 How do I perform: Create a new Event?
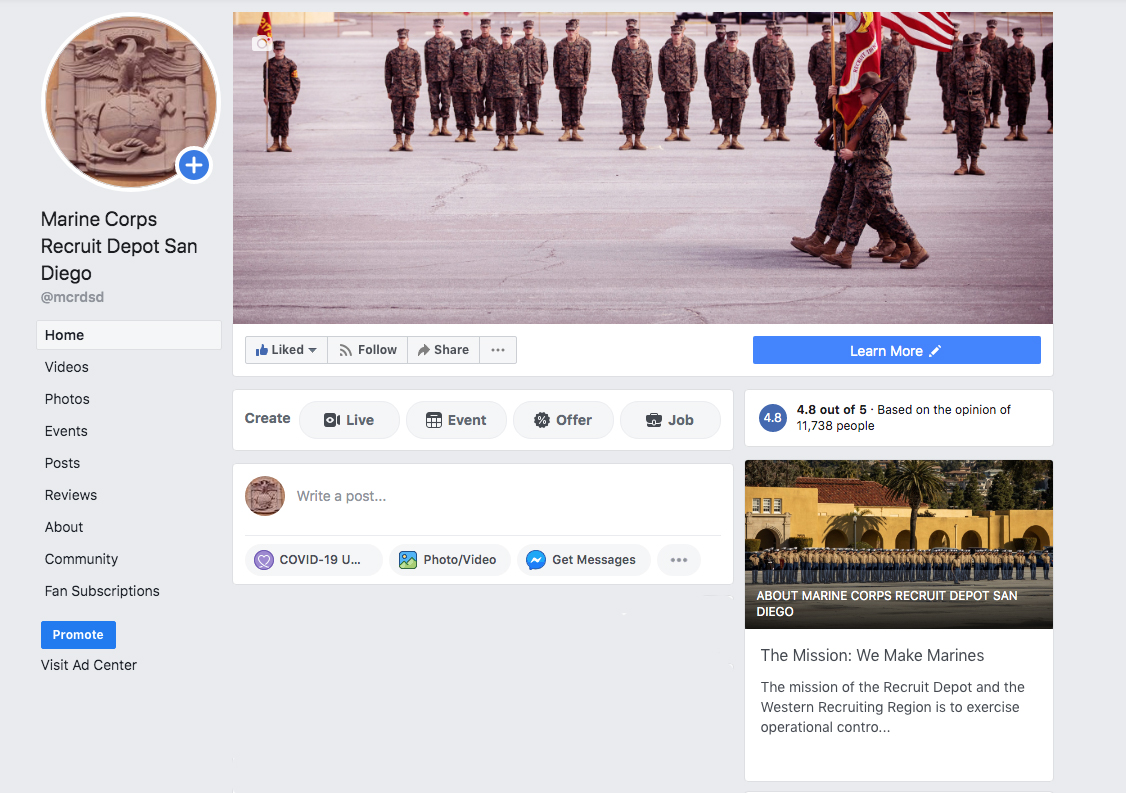point(456,420)
